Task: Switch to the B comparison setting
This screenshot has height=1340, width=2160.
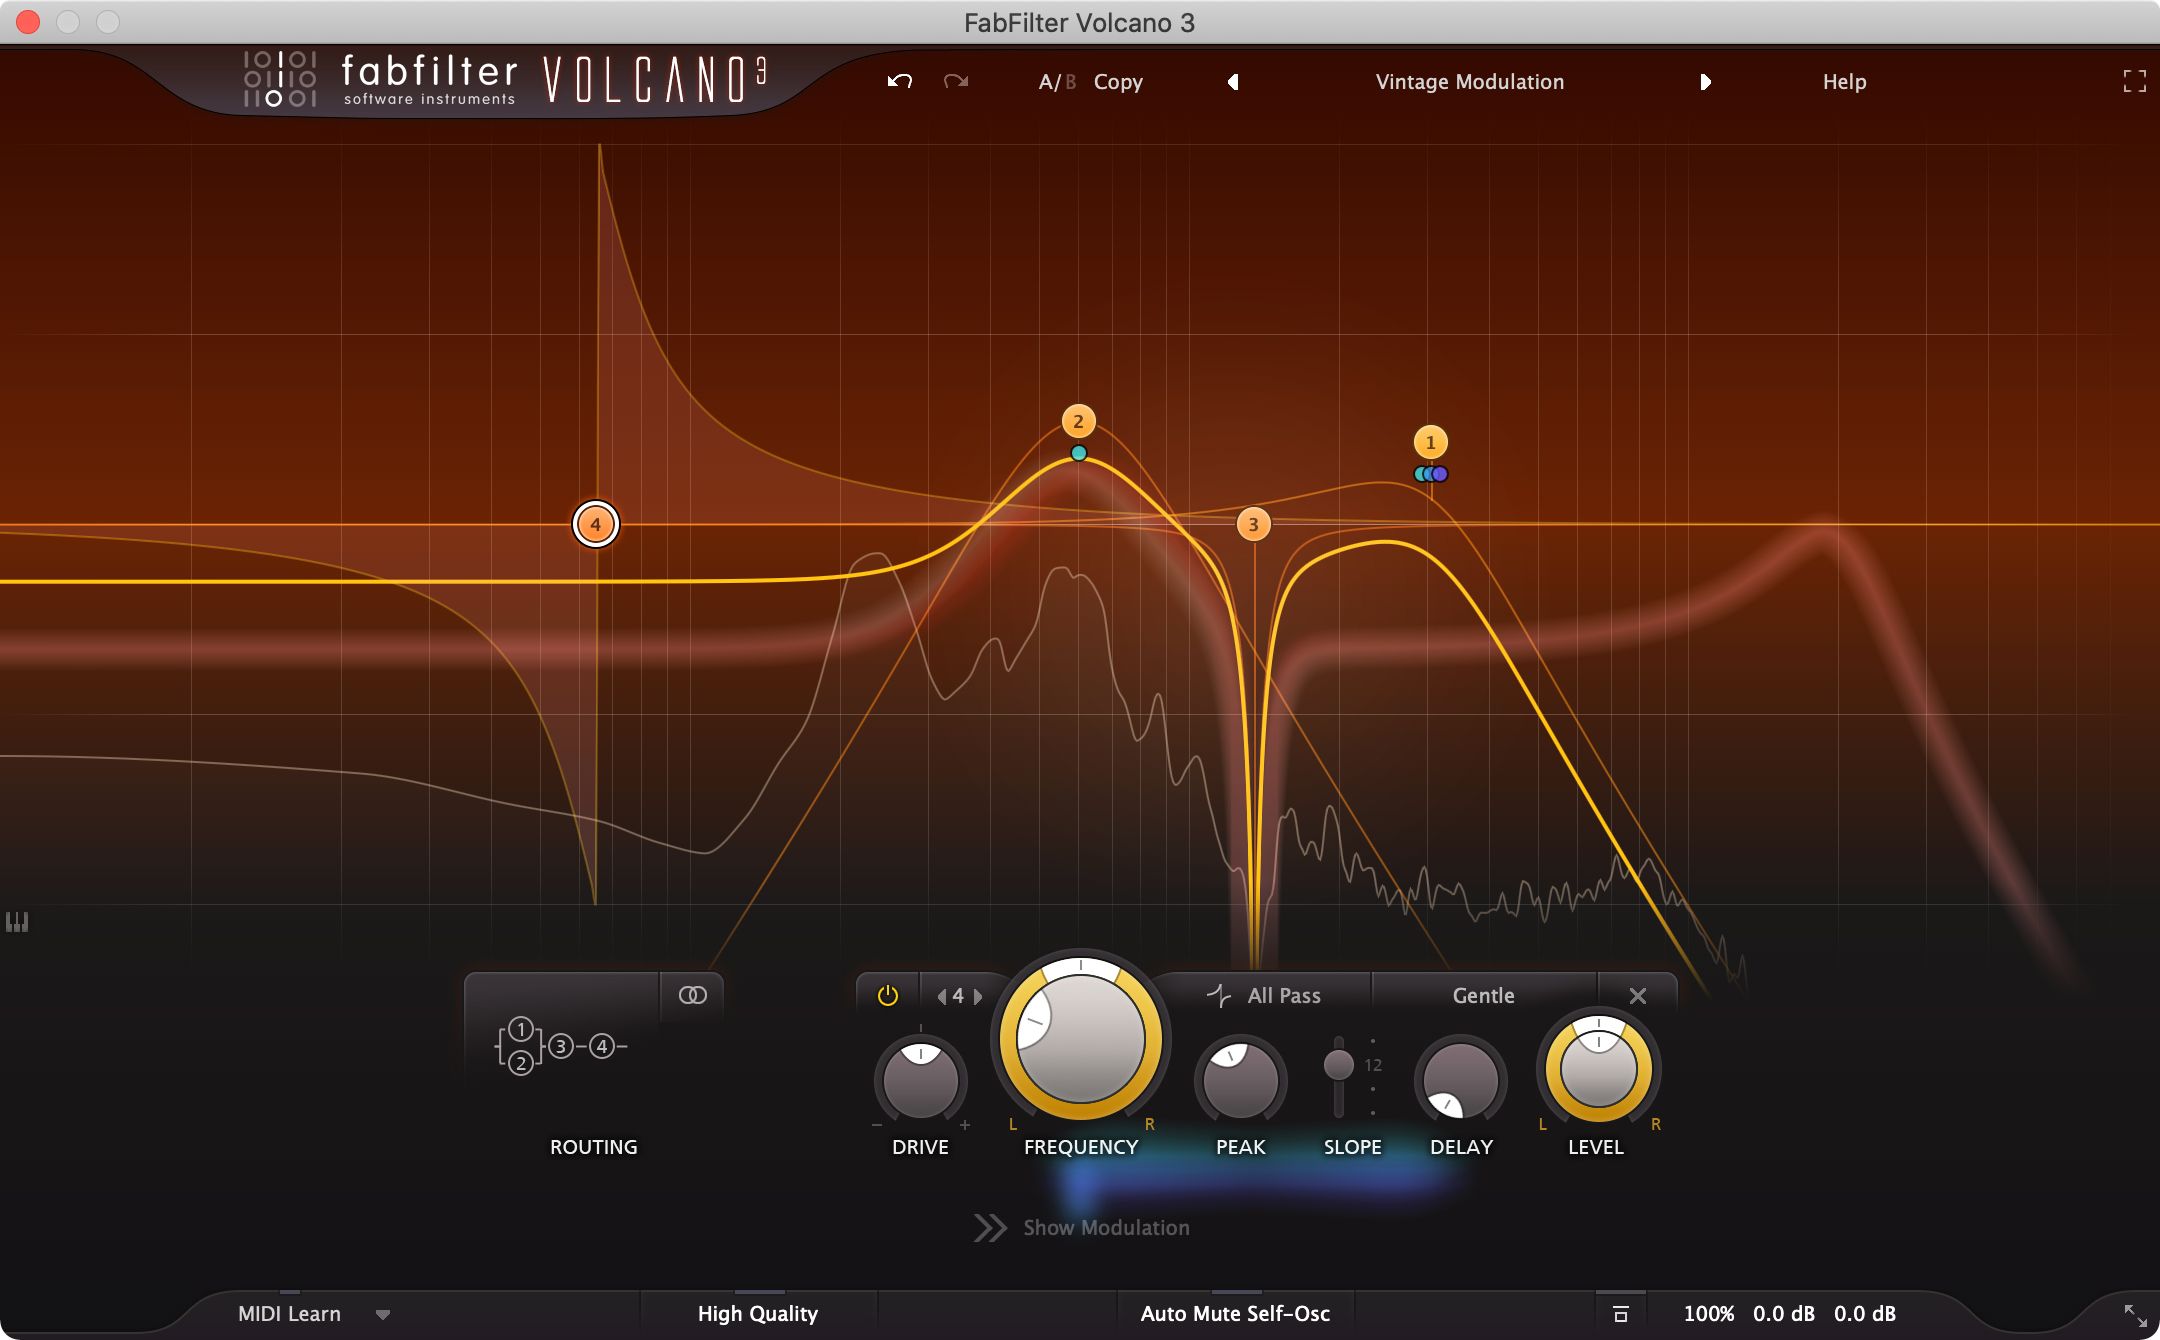Action: (1068, 82)
